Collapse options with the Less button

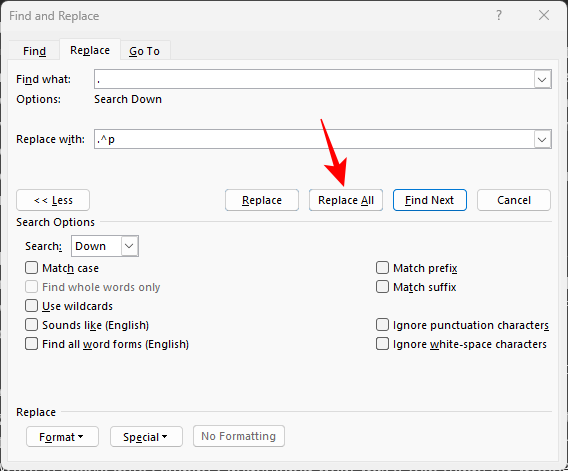click(x=53, y=200)
